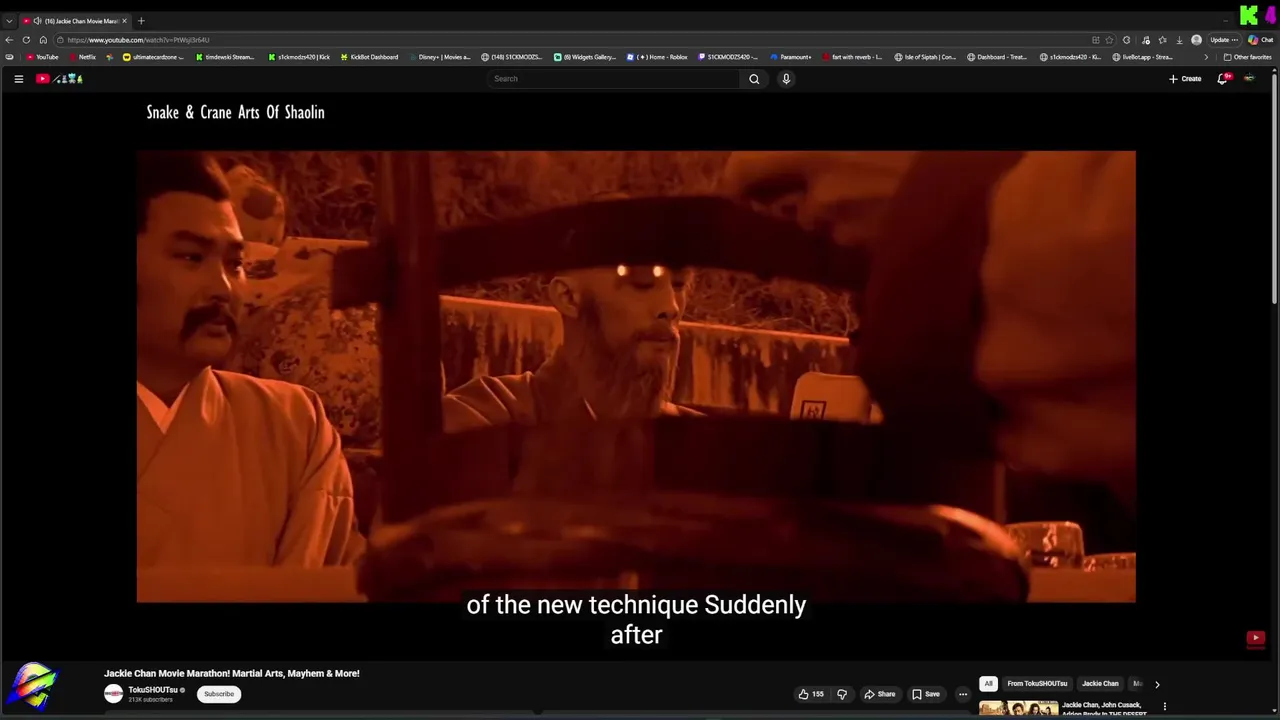Reload the page

coord(26,40)
